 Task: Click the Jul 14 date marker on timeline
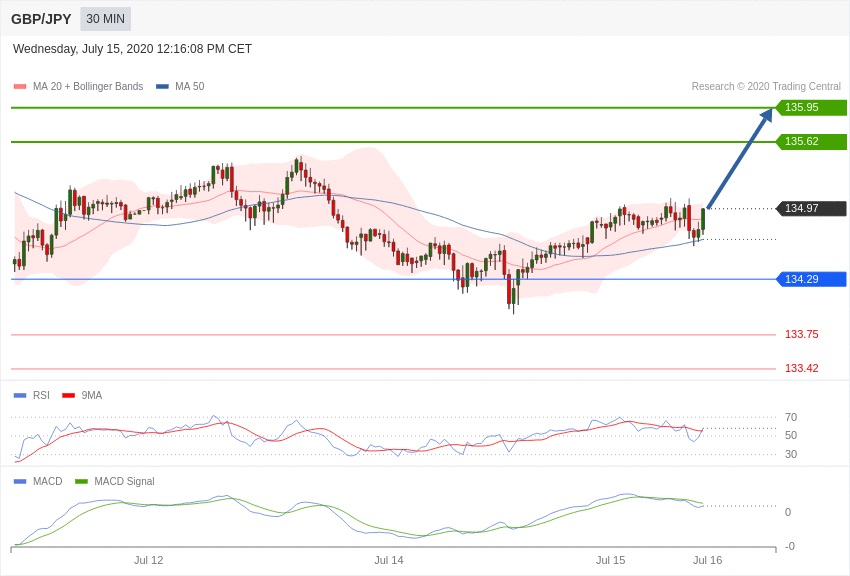(389, 560)
